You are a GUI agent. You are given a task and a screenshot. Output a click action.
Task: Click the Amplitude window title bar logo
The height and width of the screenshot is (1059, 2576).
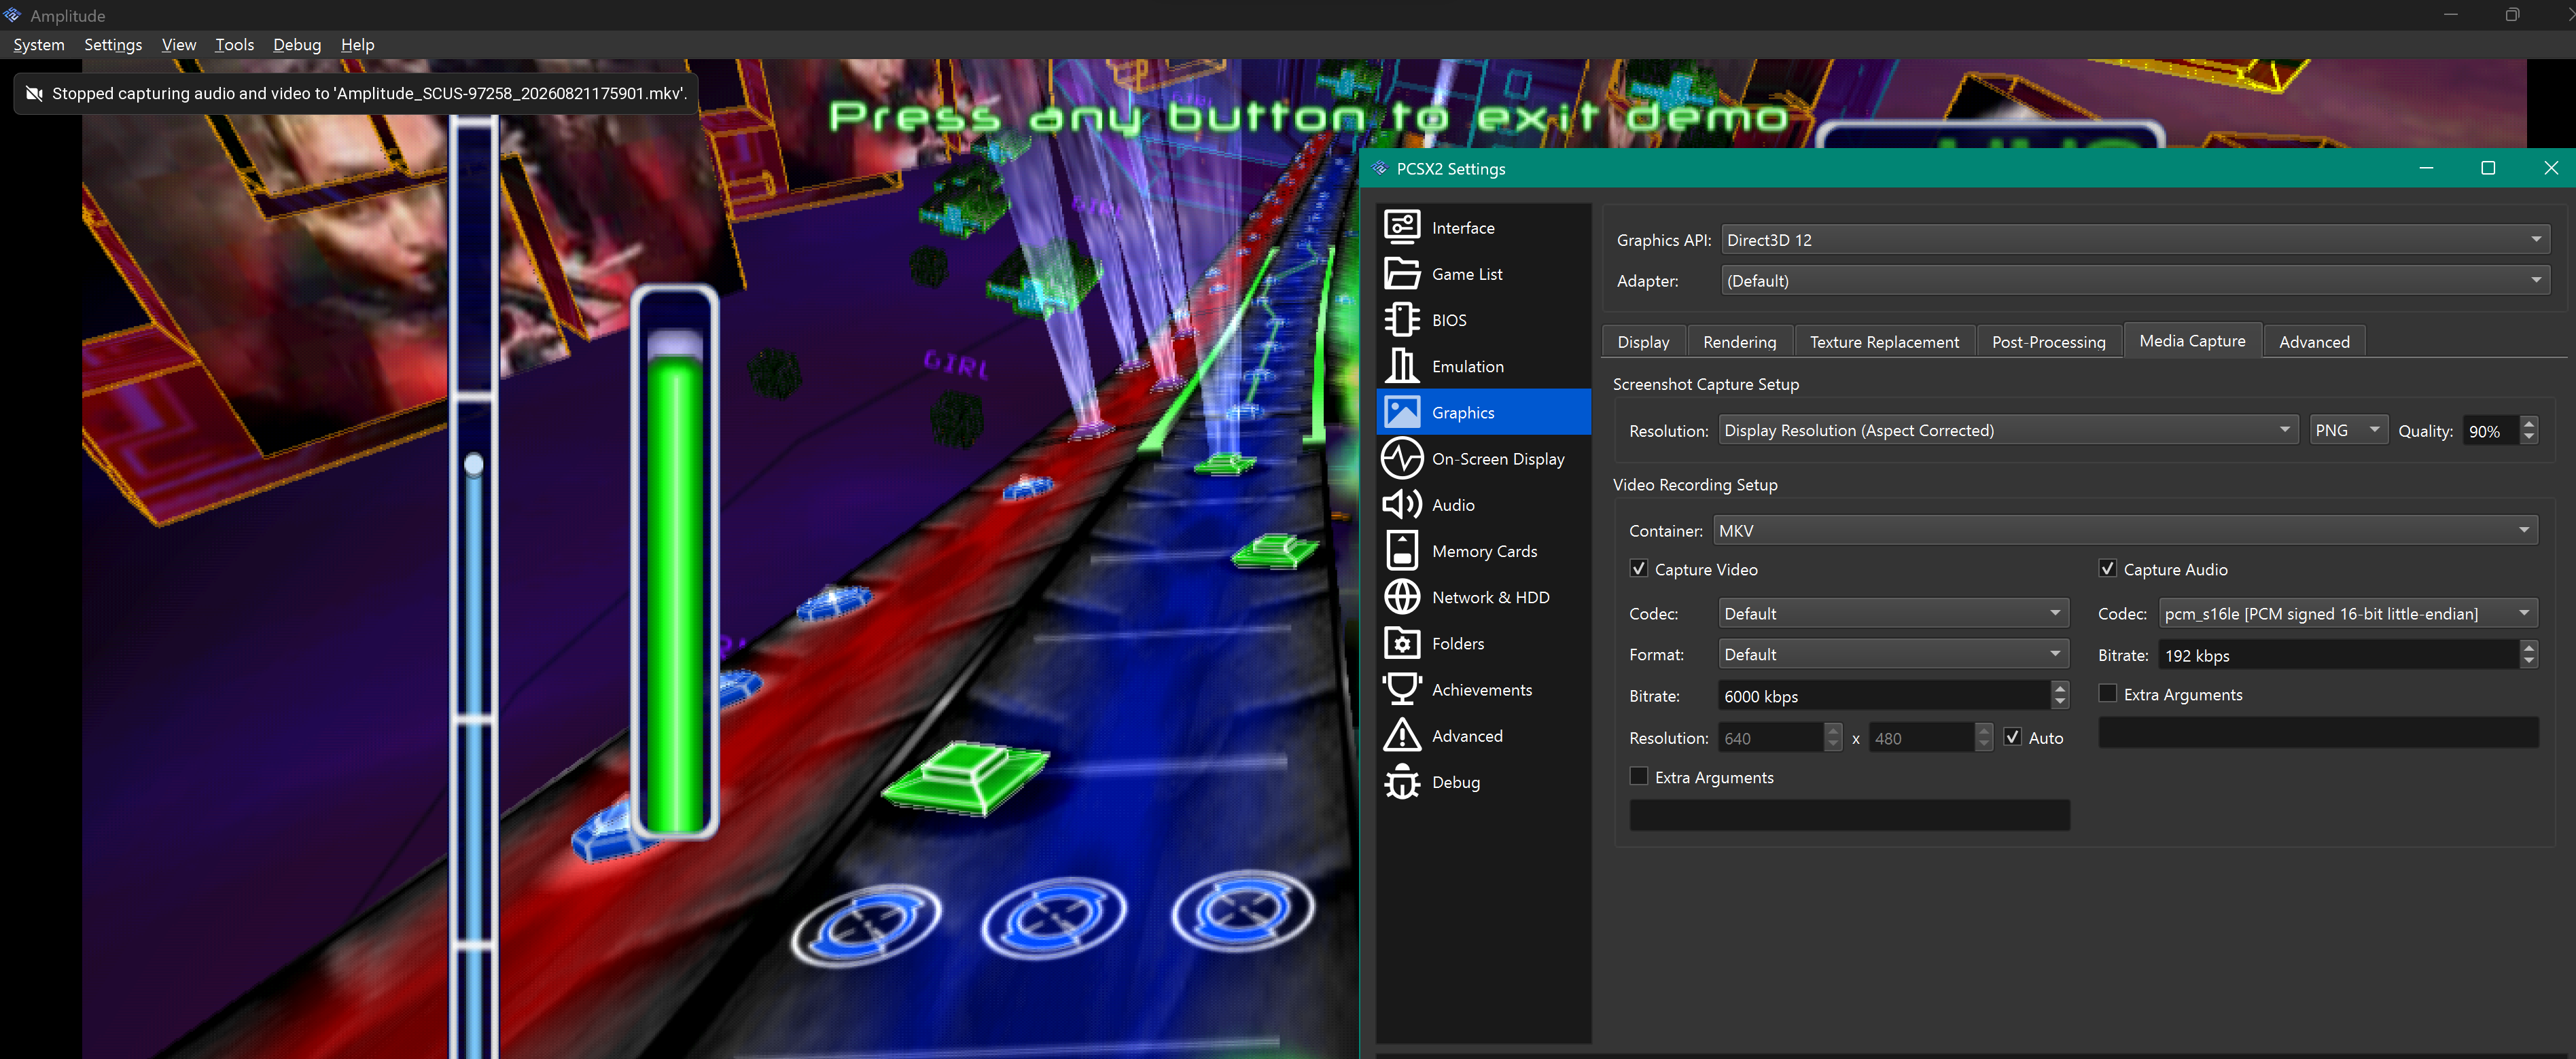click(x=13, y=15)
